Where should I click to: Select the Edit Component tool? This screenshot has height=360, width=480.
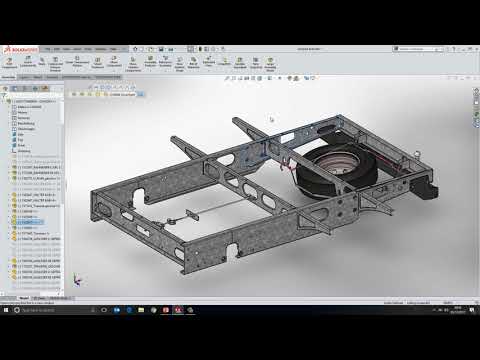point(9,63)
